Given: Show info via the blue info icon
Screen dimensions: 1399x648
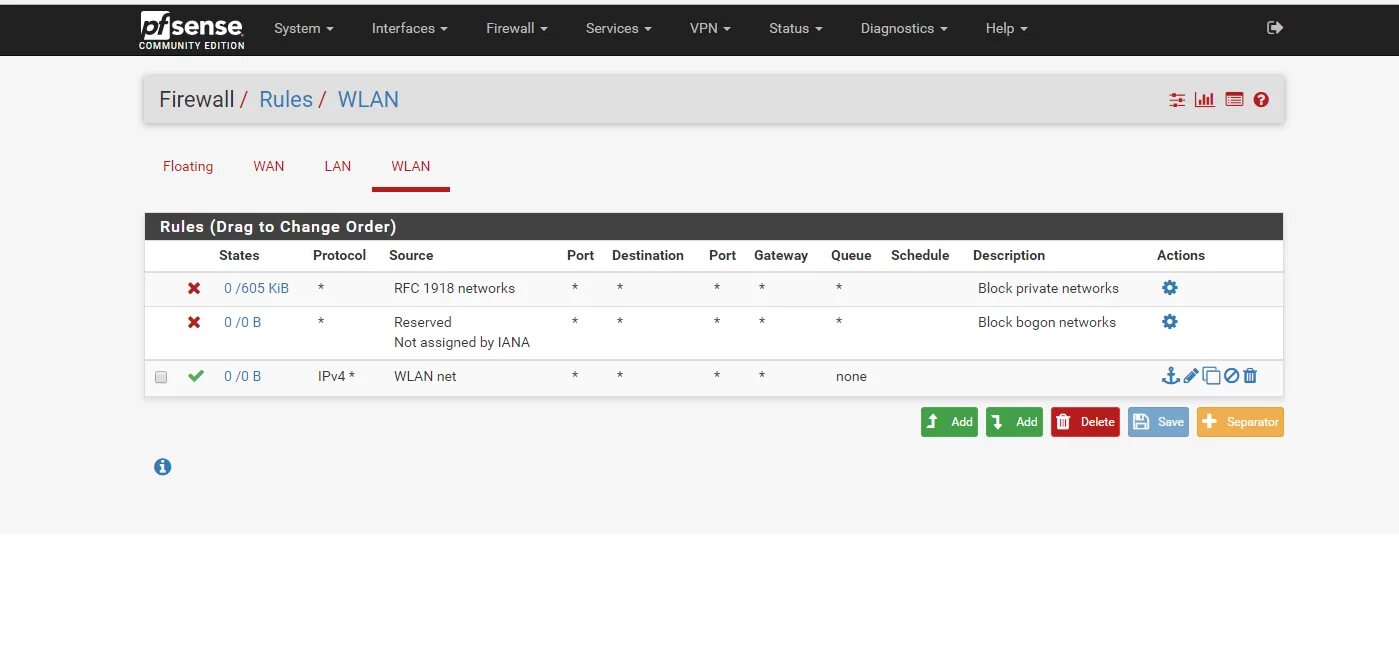Looking at the screenshot, I should point(163,467).
